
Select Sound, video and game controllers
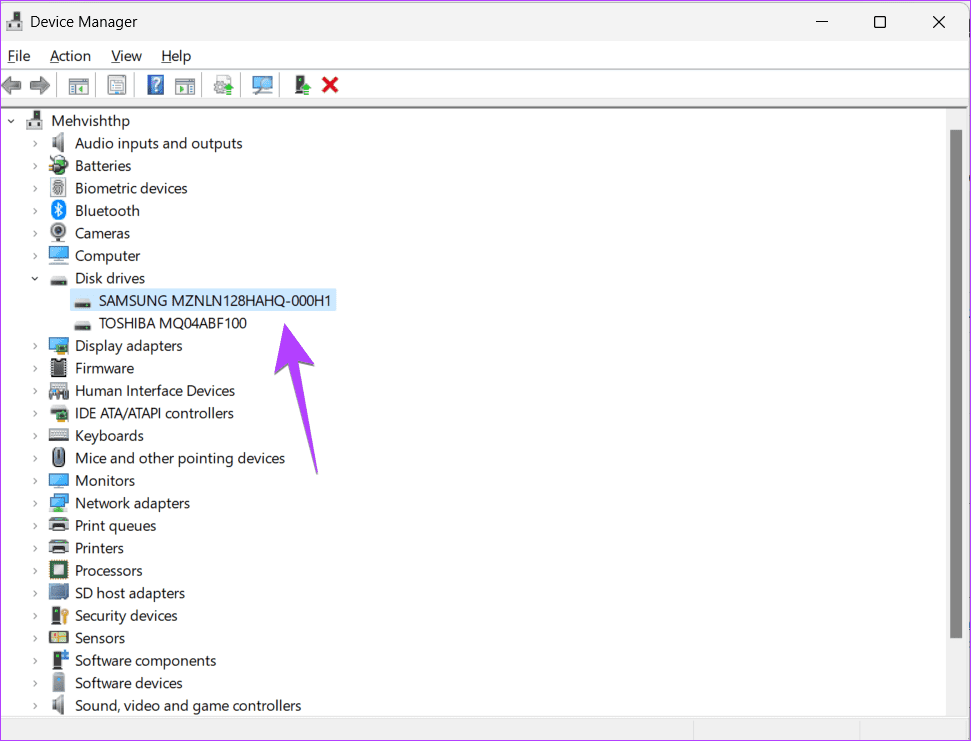[x=188, y=706]
